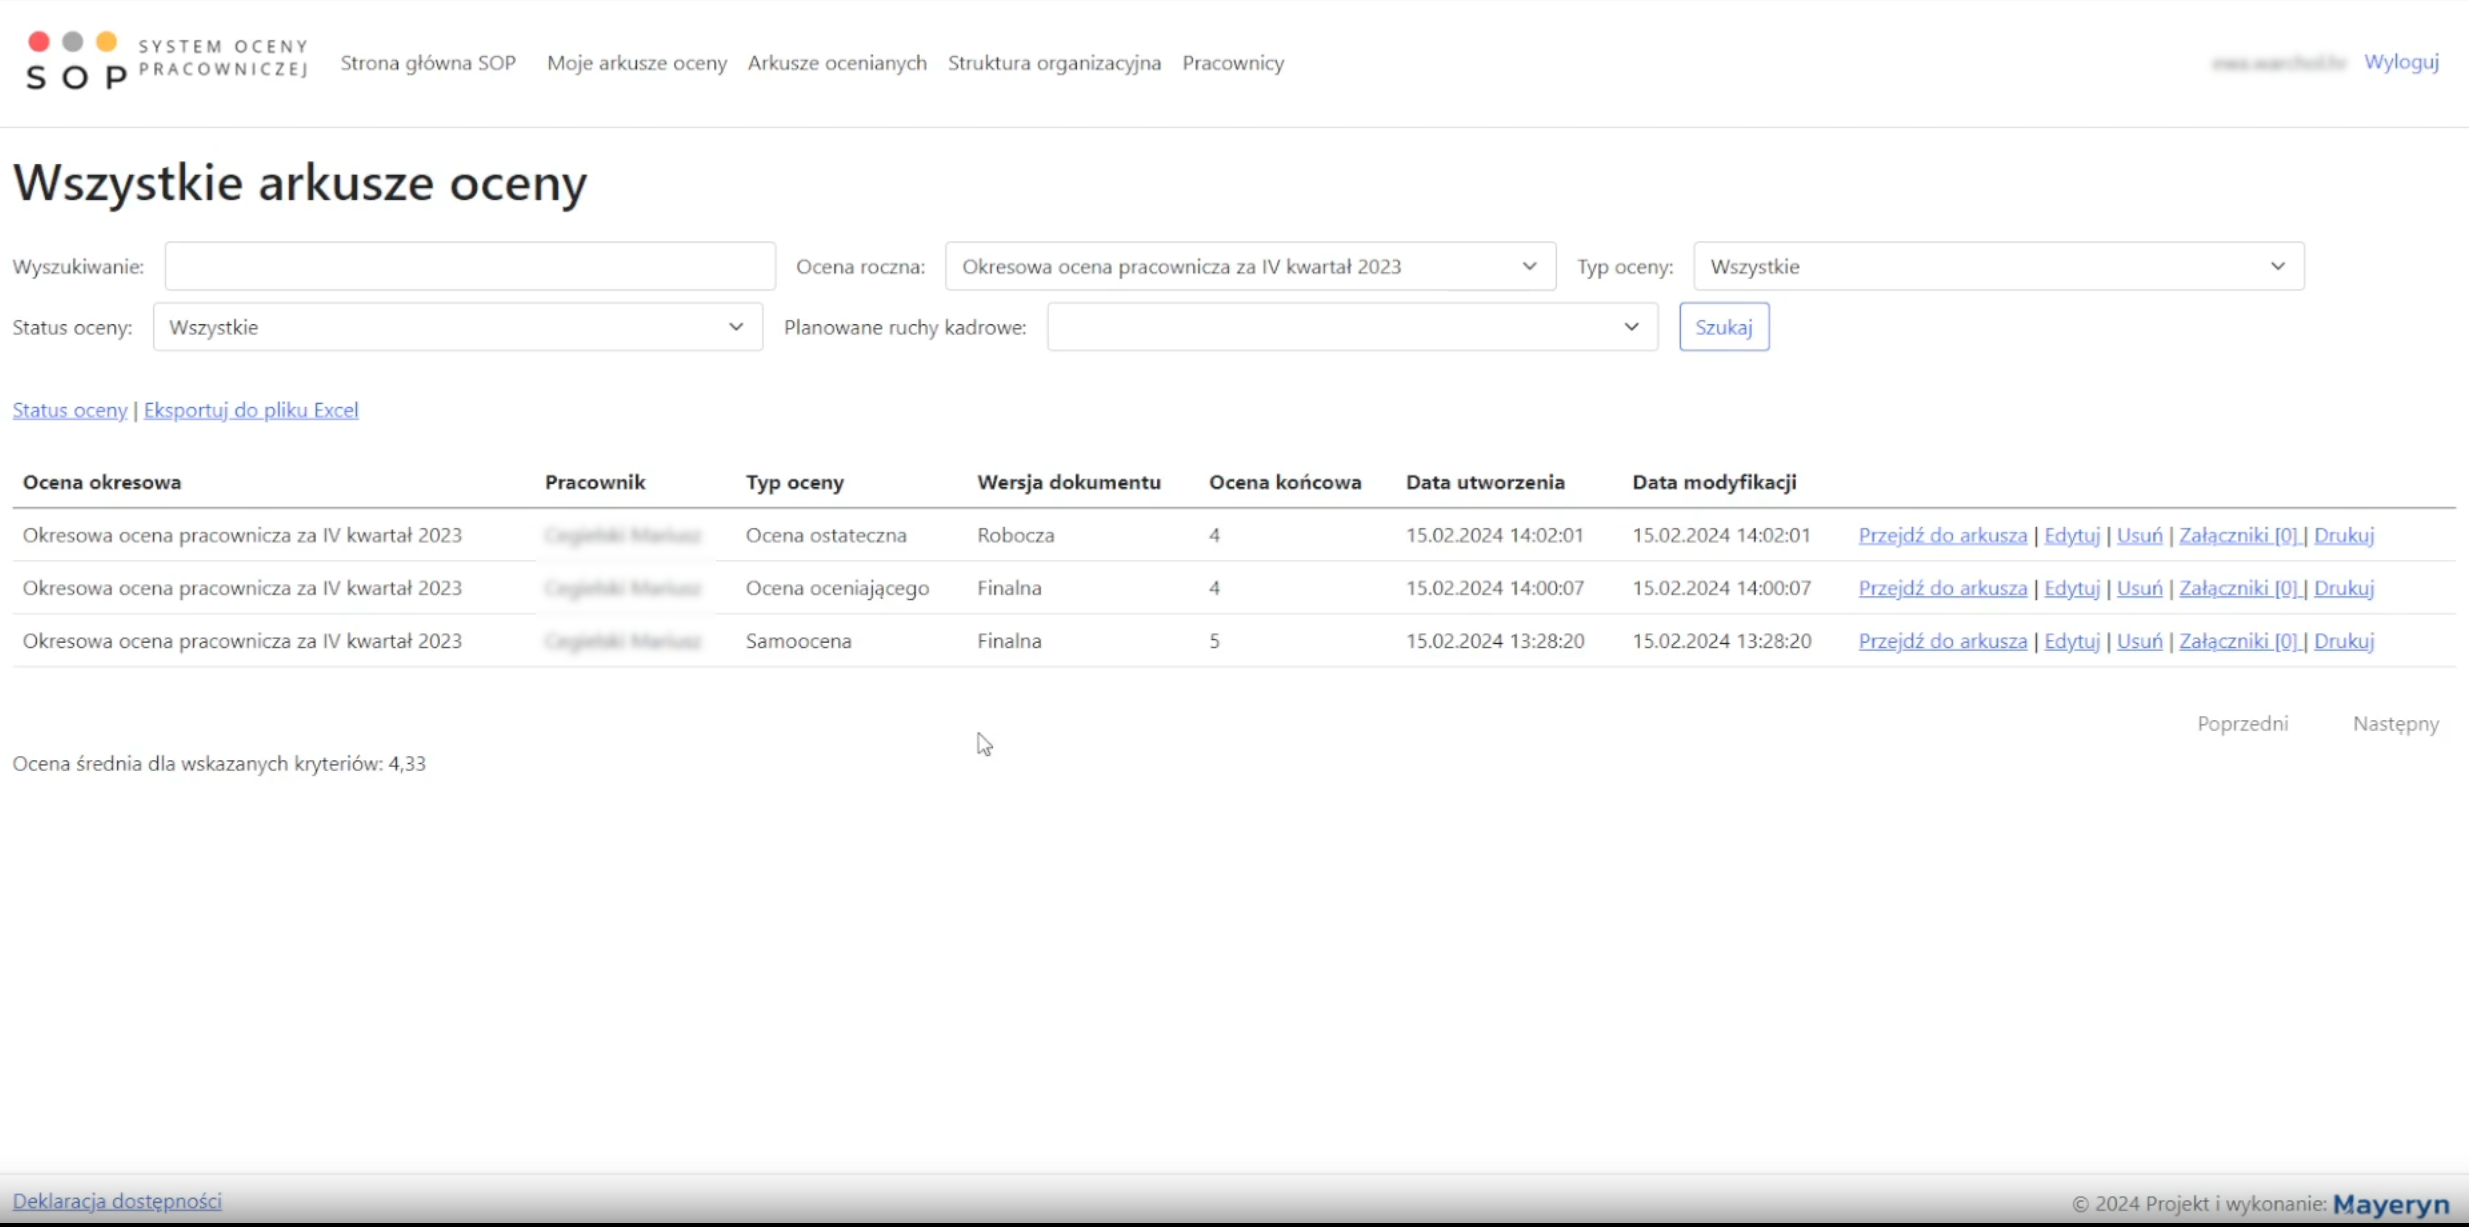Click the Mayeryn footer logo
Viewport: 2469px width, 1227px height.
(x=2391, y=1204)
